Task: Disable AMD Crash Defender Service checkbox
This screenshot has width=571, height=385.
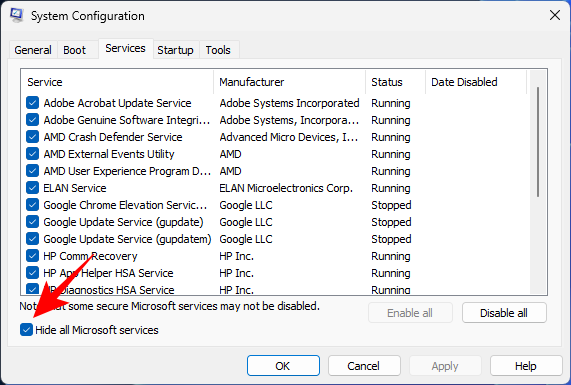Action: point(32,137)
